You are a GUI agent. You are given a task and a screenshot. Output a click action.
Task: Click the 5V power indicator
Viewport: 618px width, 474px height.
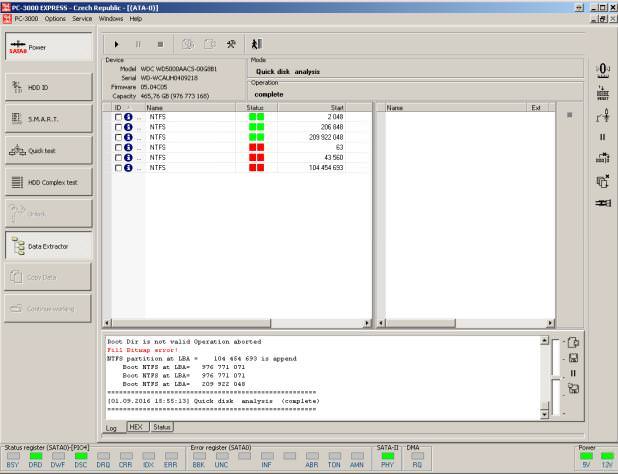pyautogui.click(x=586, y=456)
